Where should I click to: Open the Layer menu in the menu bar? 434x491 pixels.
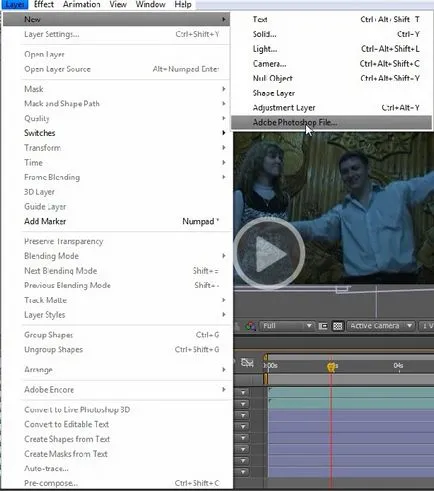tap(15, 5)
